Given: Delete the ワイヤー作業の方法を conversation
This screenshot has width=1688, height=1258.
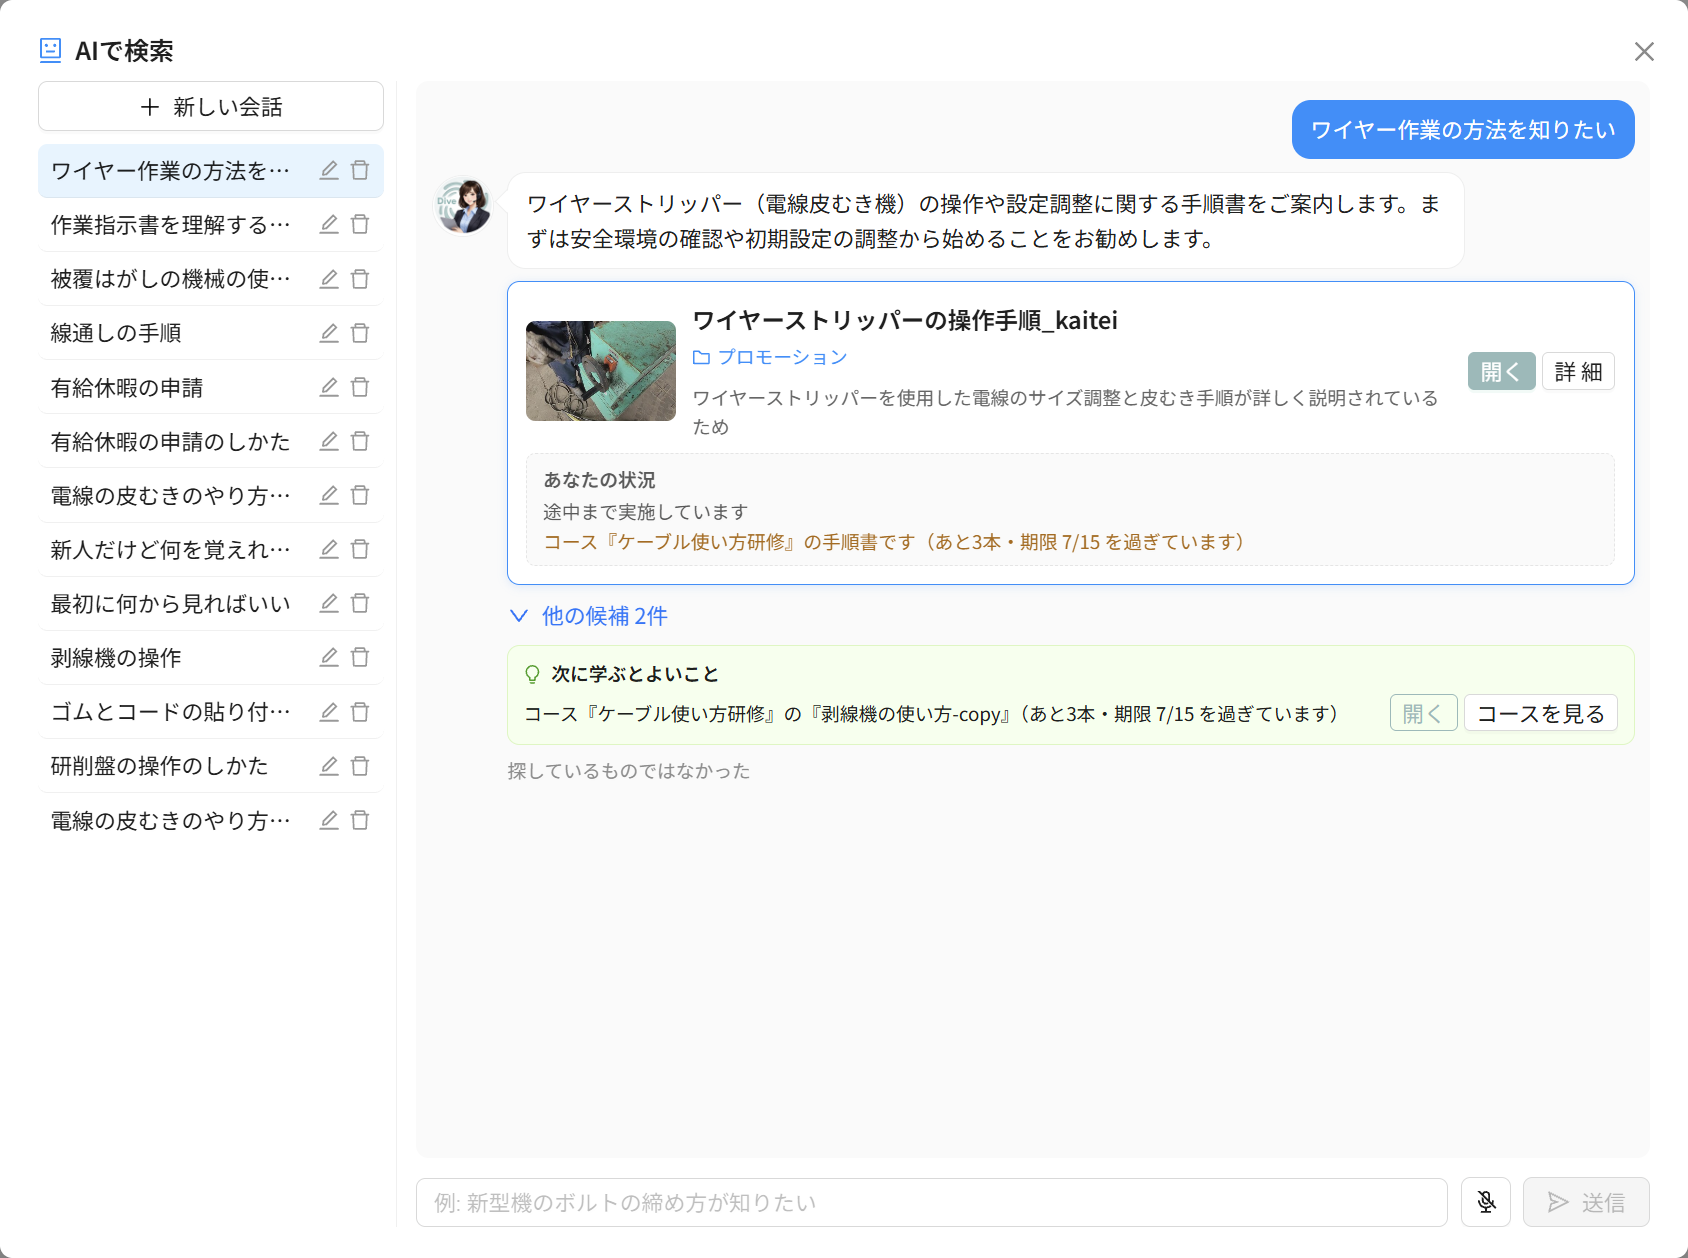Looking at the screenshot, I should [x=360, y=171].
